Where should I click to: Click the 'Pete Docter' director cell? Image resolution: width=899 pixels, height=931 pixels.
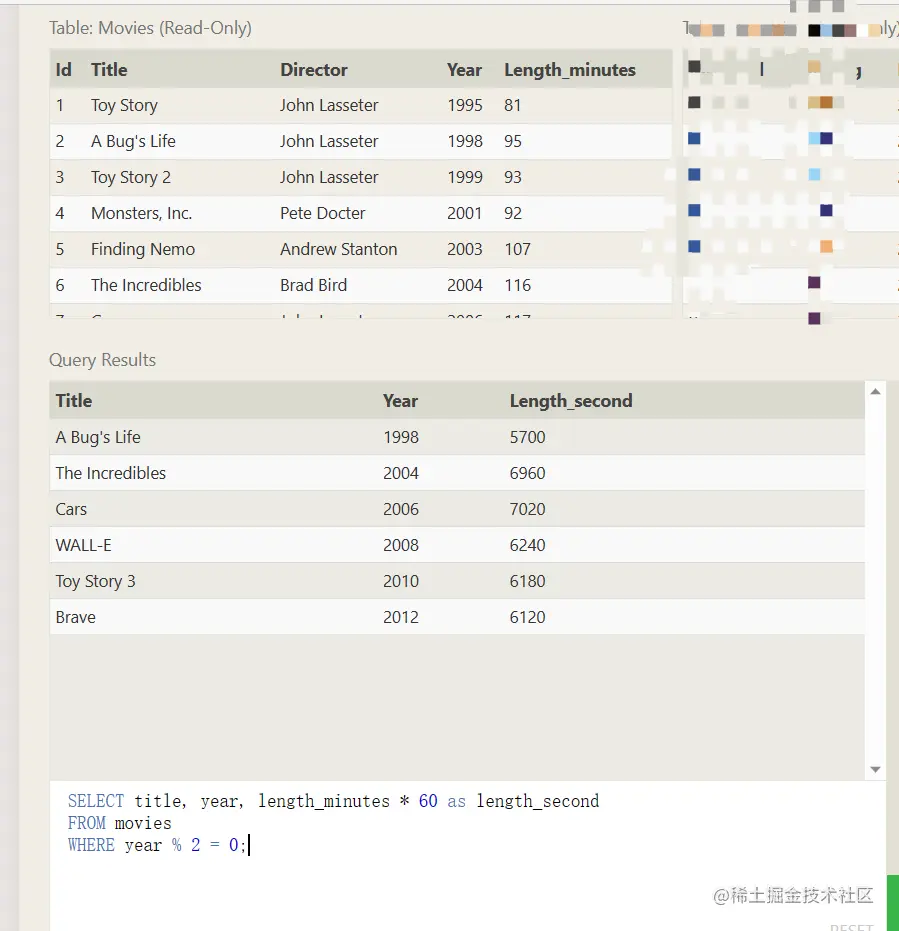[322, 213]
